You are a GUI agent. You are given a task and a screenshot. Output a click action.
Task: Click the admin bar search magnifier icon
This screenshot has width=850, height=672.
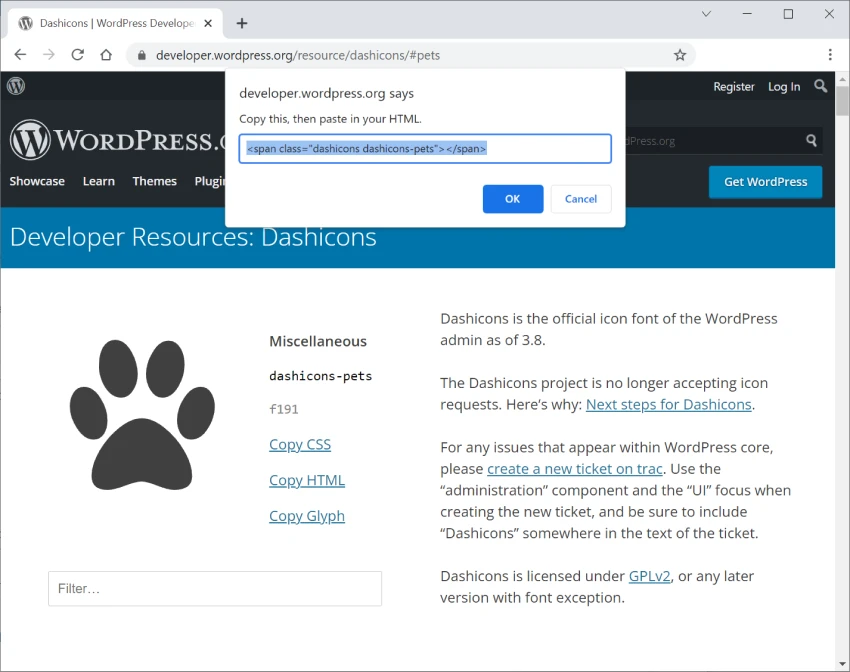point(821,86)
